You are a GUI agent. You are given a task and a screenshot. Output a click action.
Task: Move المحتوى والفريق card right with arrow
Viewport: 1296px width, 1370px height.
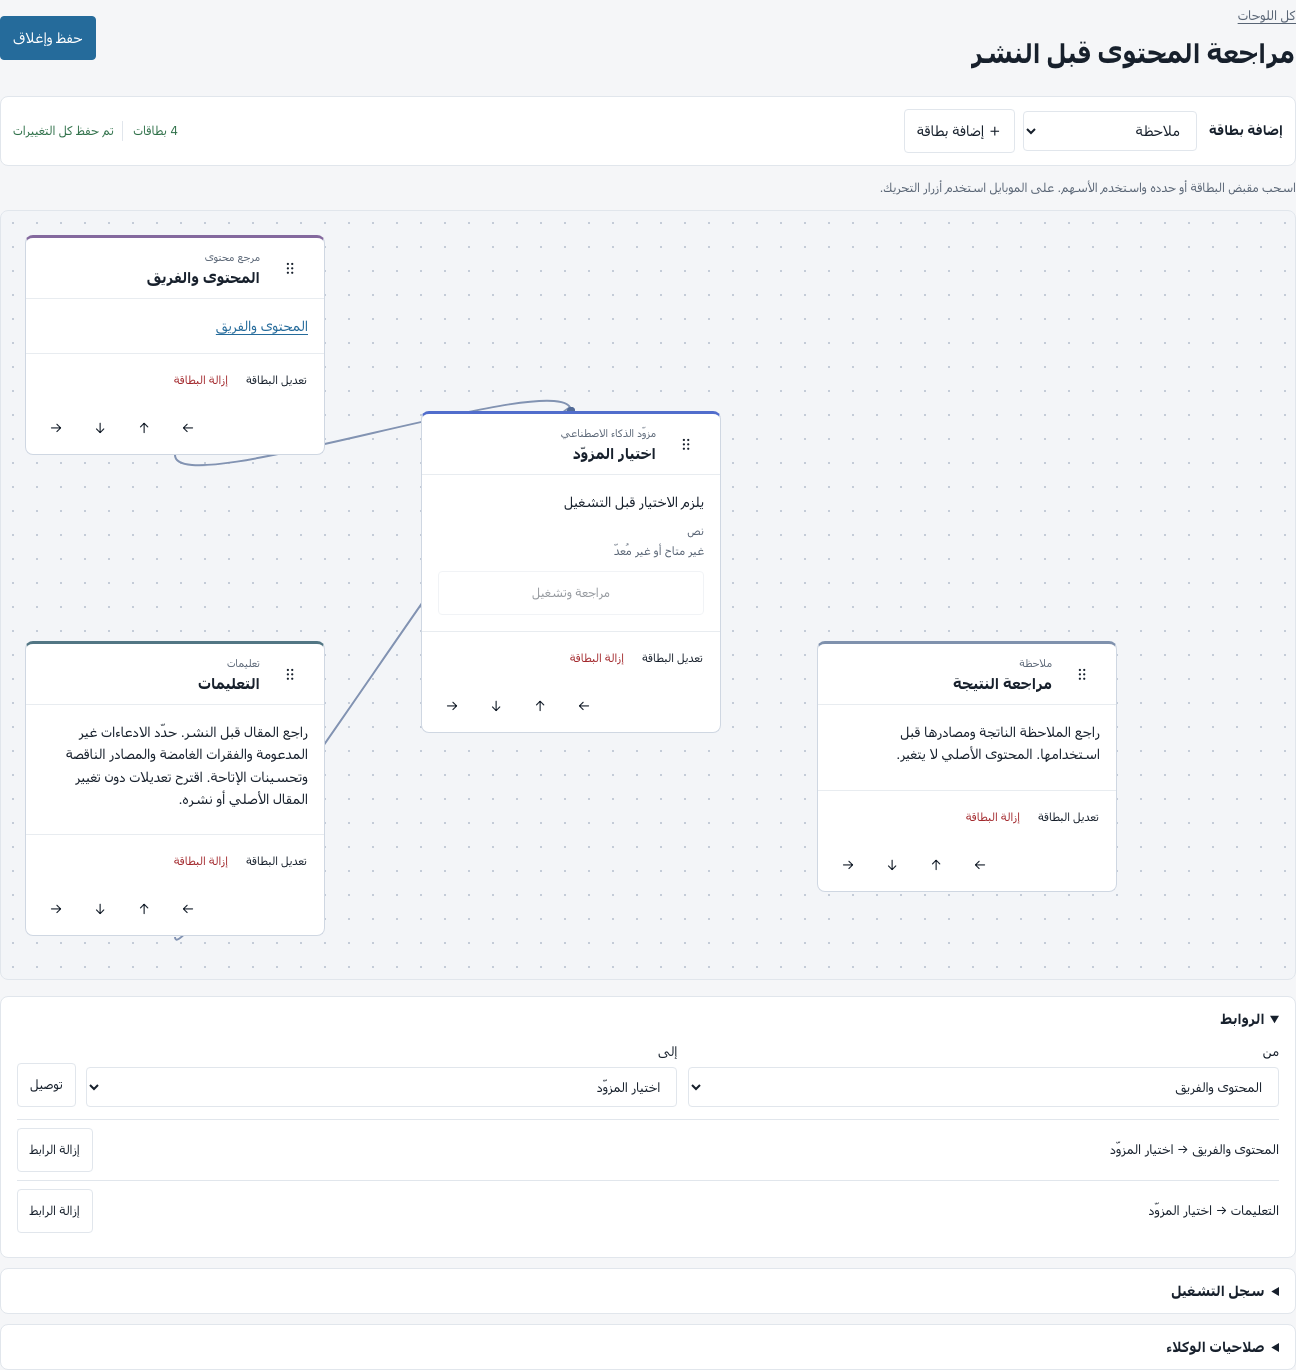coord(56,428)
